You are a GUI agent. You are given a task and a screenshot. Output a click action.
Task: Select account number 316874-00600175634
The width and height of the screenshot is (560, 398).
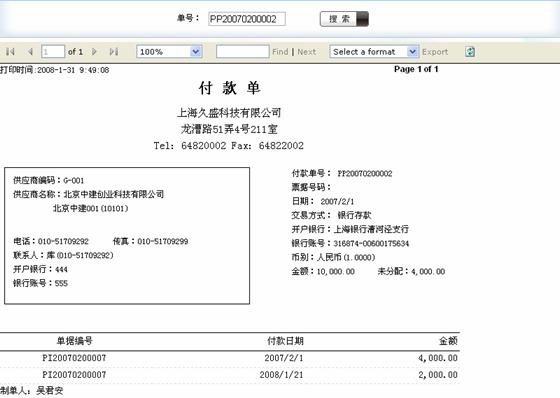[371, 244]
